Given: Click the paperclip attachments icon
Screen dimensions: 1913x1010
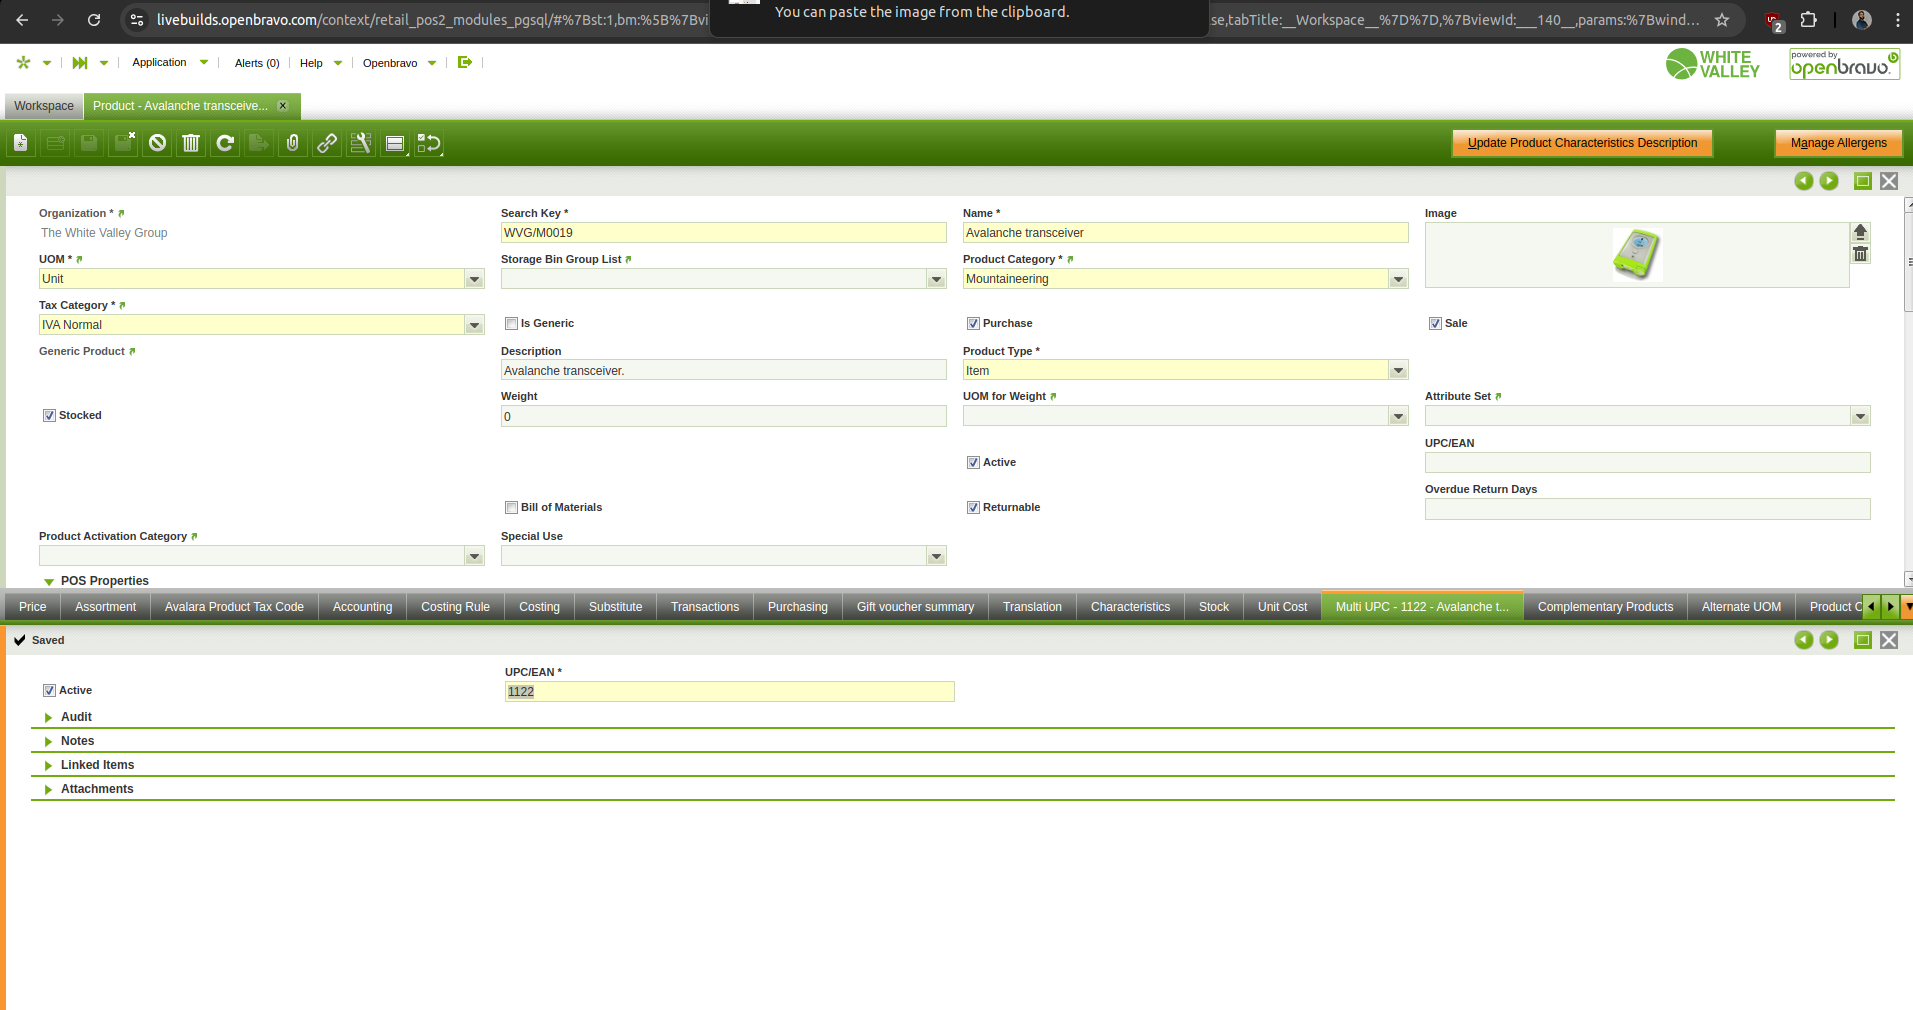Looking at the screenshot, I should (292, 144).
